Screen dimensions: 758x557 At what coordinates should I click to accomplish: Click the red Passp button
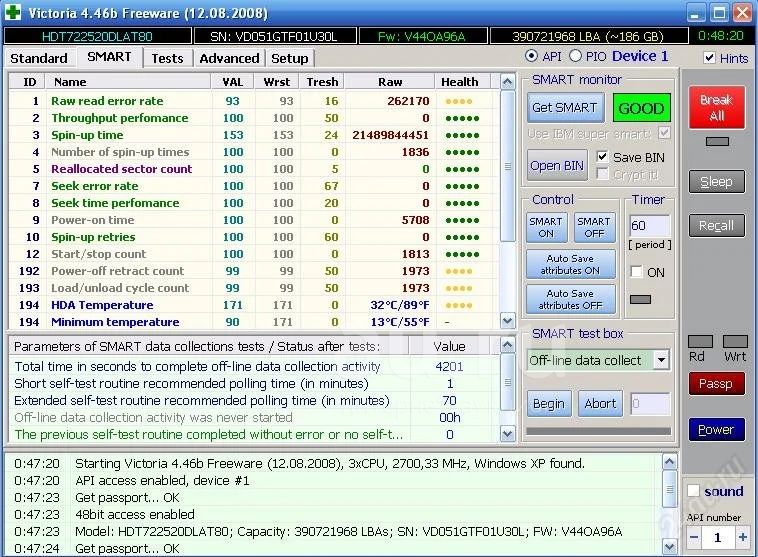coord(716,384)
